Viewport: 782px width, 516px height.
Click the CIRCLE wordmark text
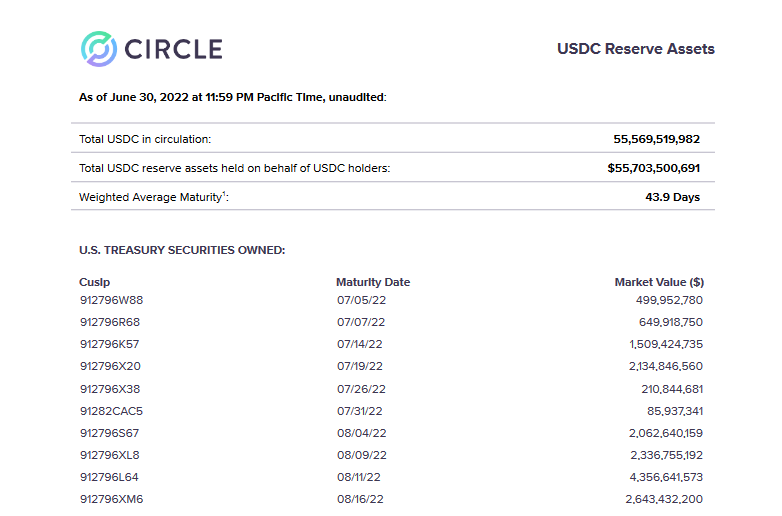tap(174, 49)
